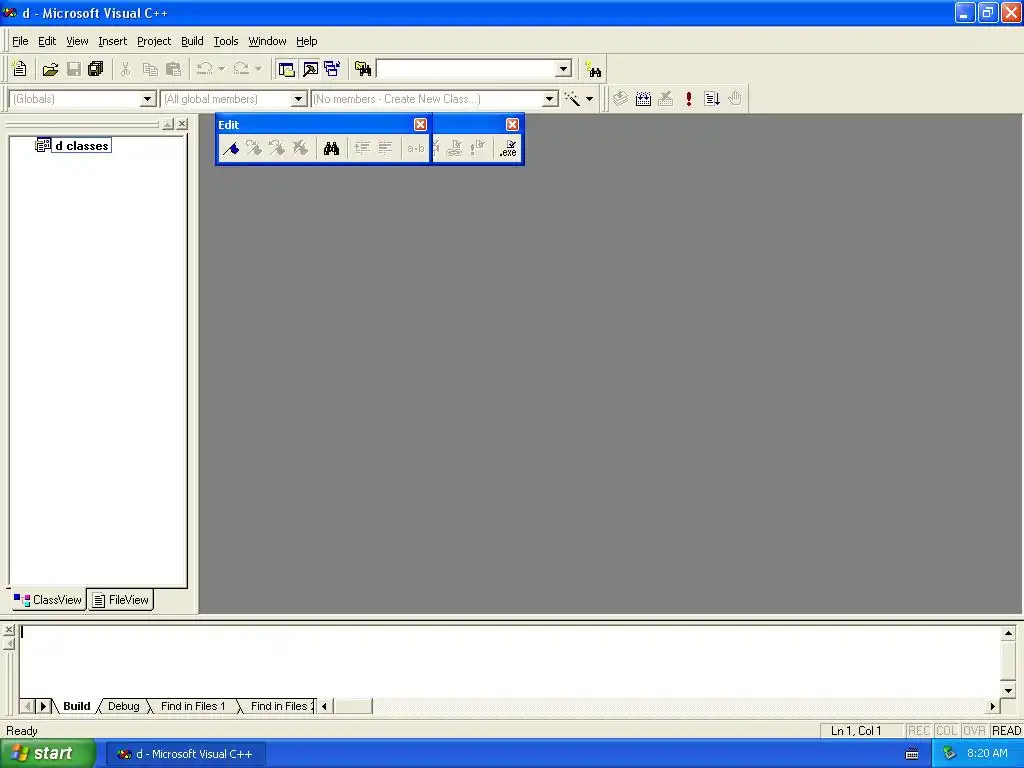
Task: Close the Edit floating toolbar
Action: point(421,124)
